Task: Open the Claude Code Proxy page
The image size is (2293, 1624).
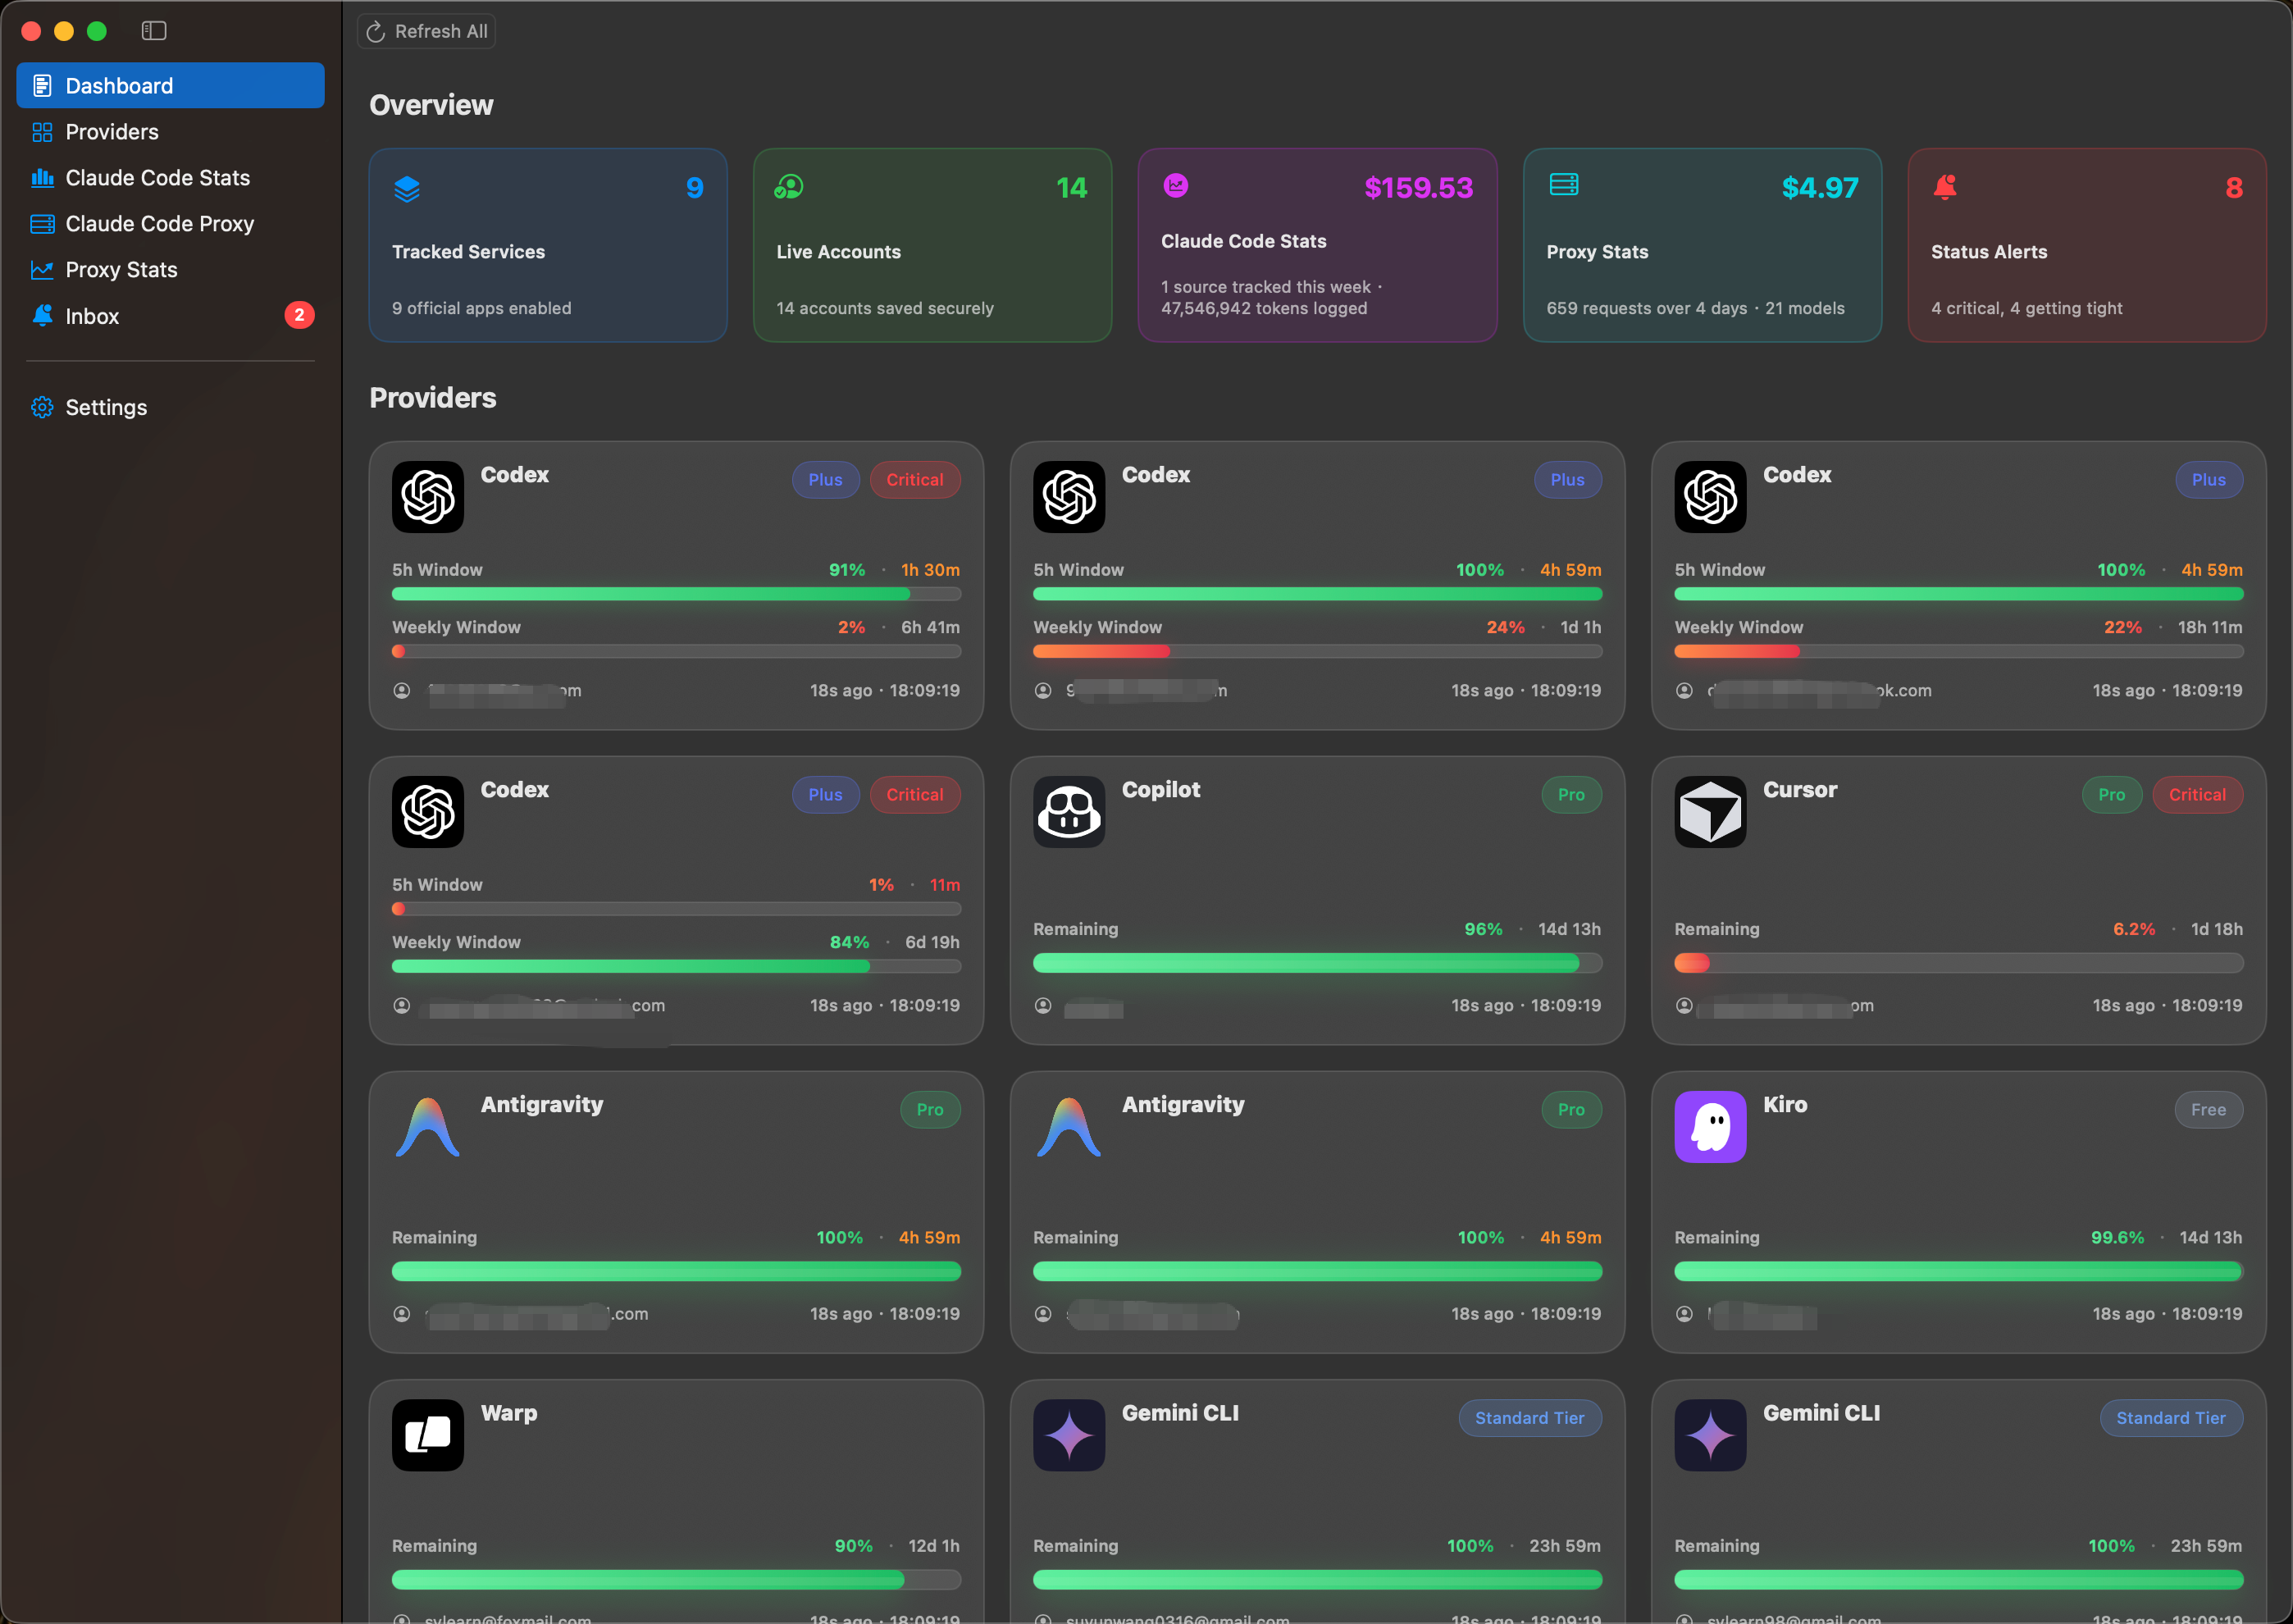Action: 160,223
